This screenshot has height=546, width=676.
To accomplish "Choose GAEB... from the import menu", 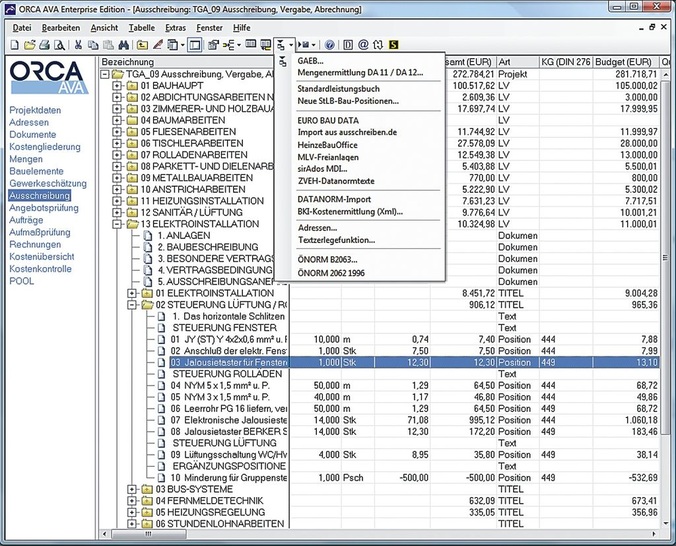I will [310, 61].
